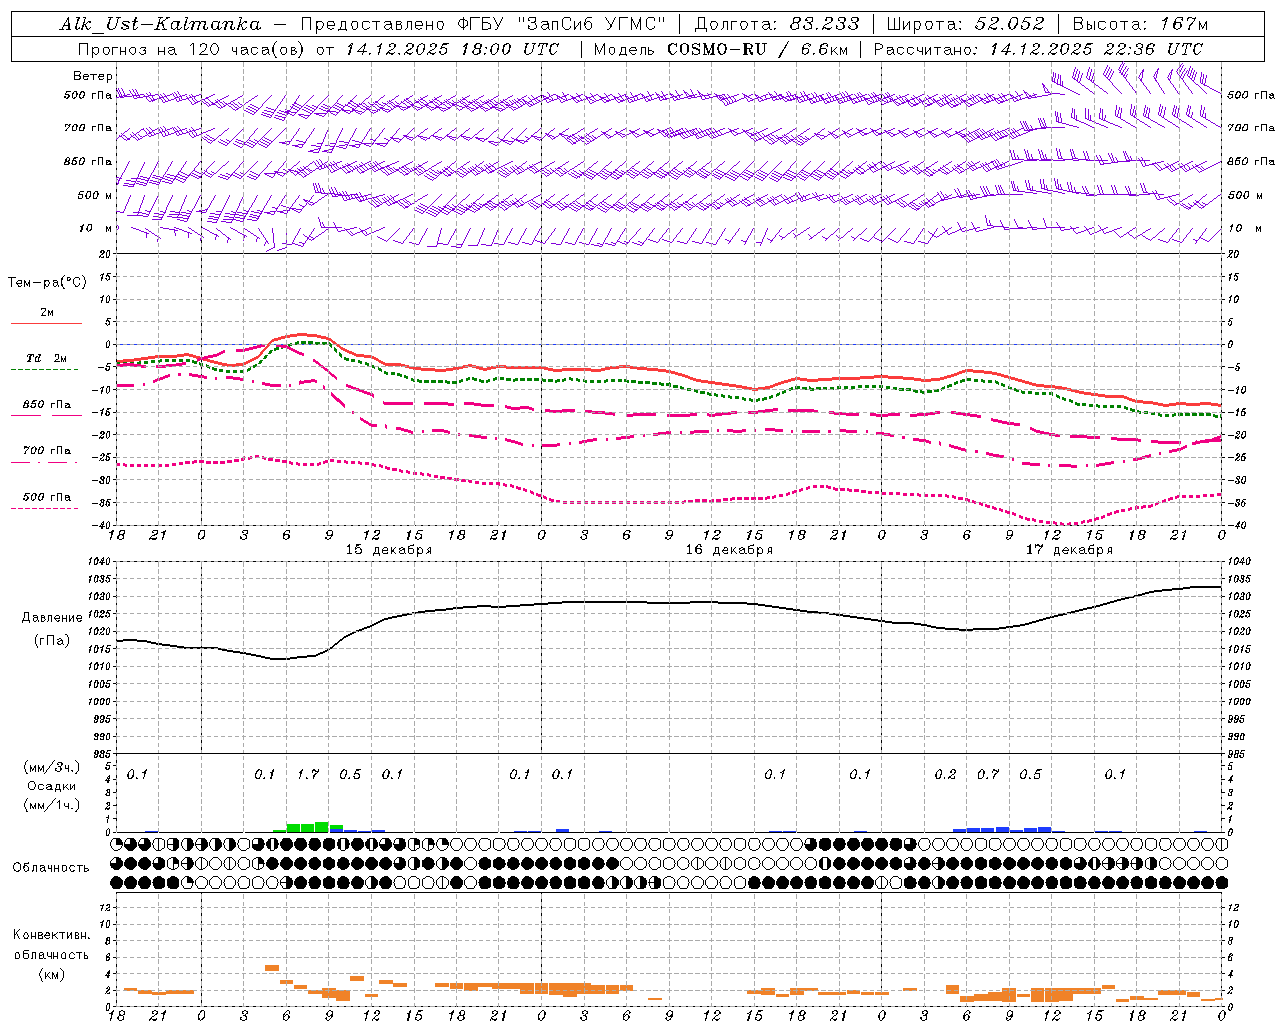
Task: Click the "1.7" precipitation amount value
Action: 308,774
